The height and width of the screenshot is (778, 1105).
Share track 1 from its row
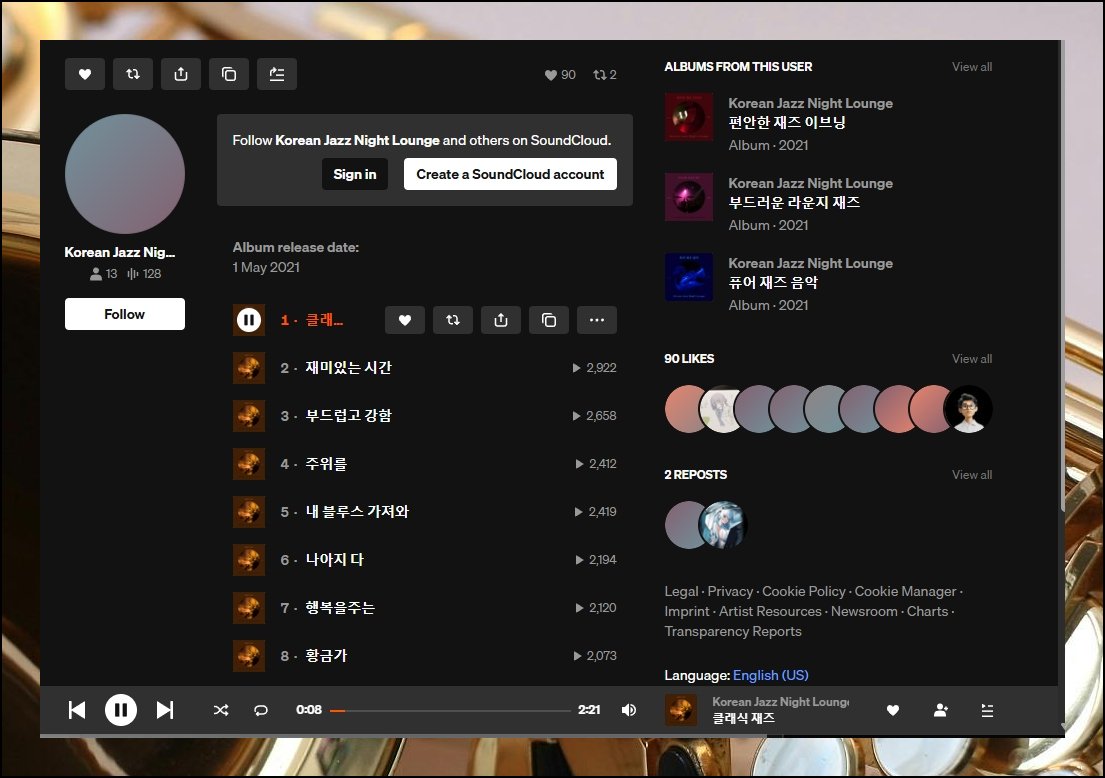[x=500, y=320]
